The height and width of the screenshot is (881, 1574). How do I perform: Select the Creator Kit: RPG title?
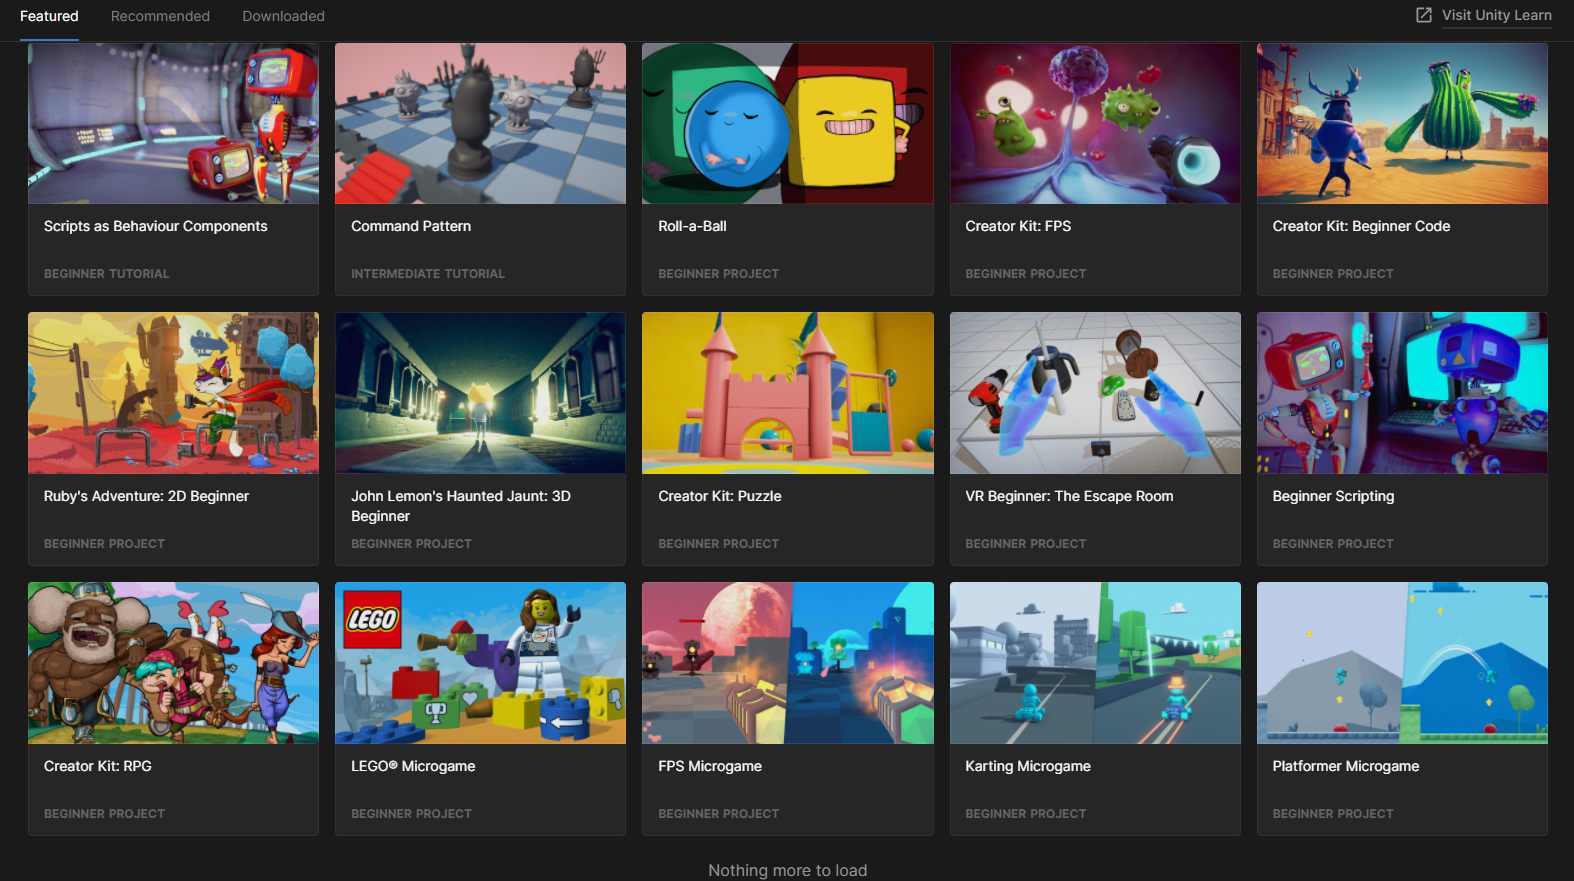(x=98, y=766)
